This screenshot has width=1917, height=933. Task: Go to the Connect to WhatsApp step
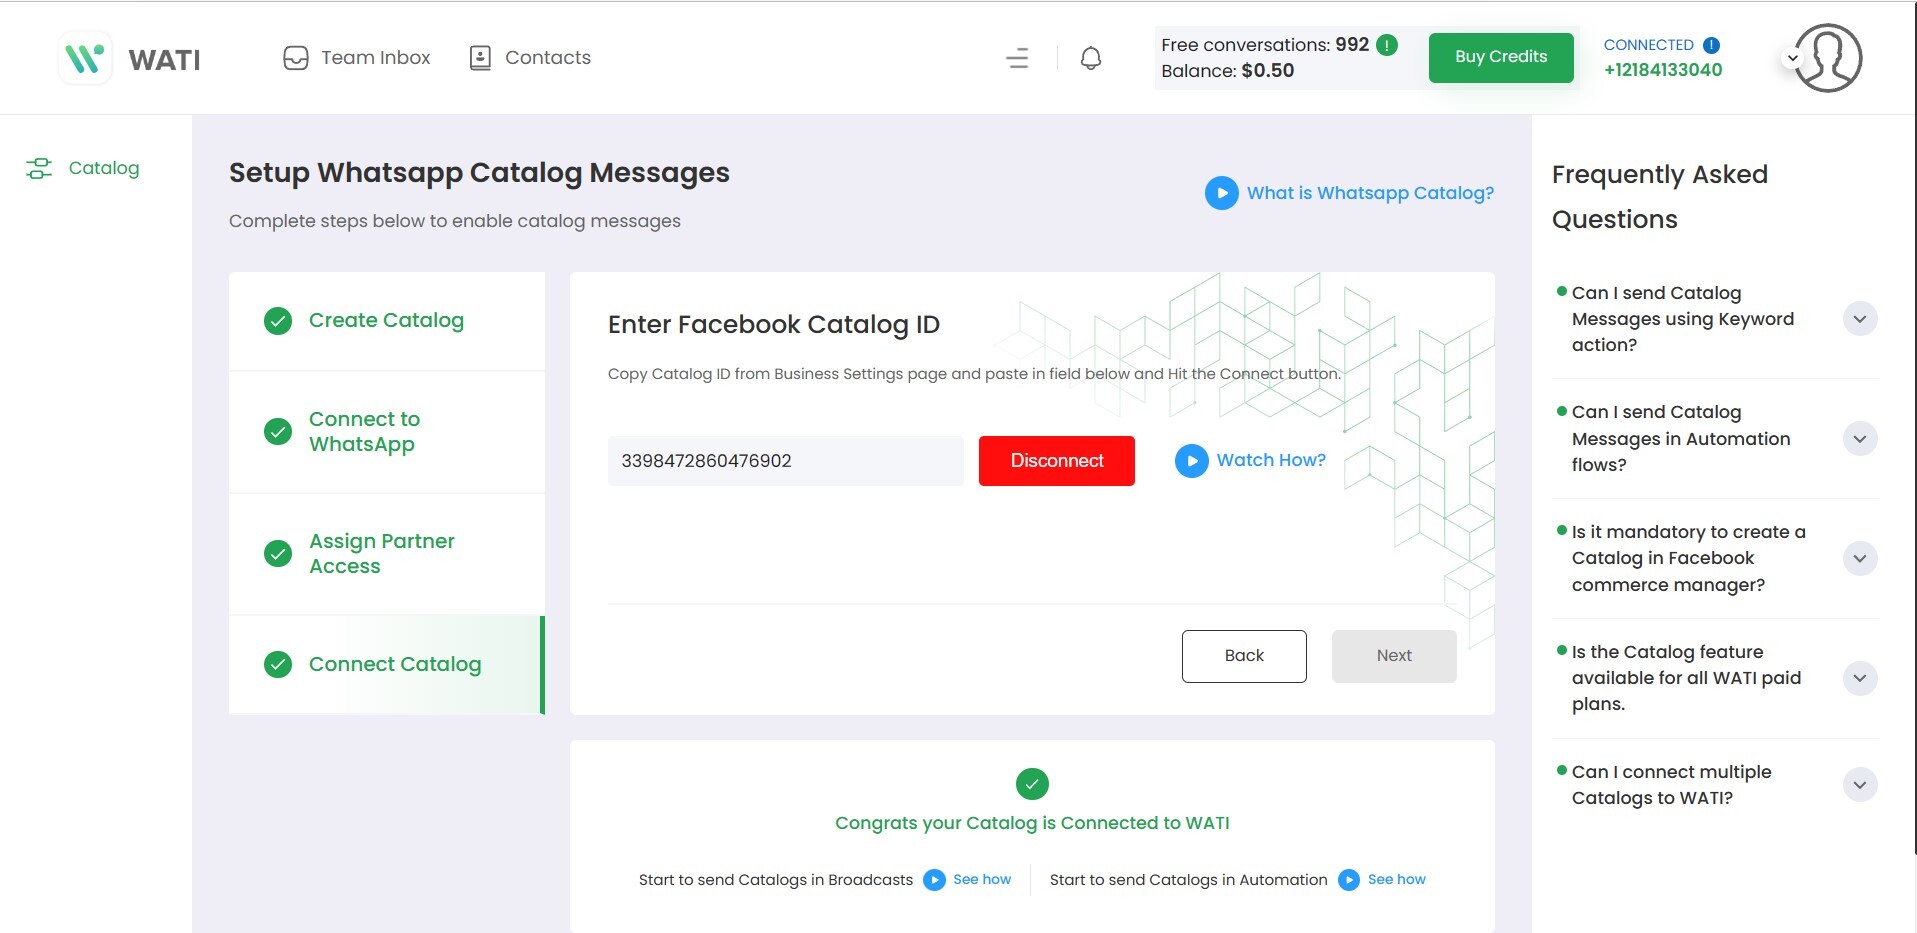click(387, 432)
